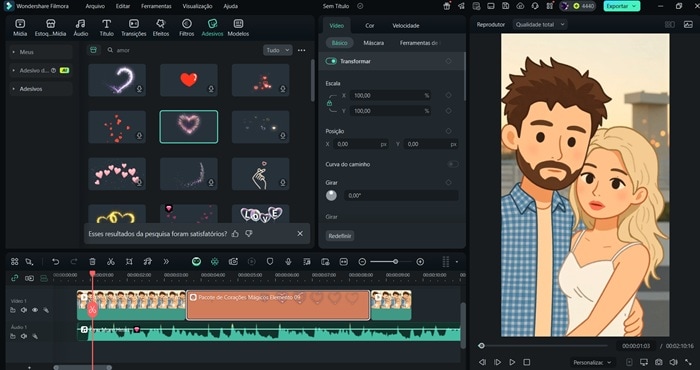
Task: Select the glowing pink heart sticker thumbnail
Action: [189, 127]
